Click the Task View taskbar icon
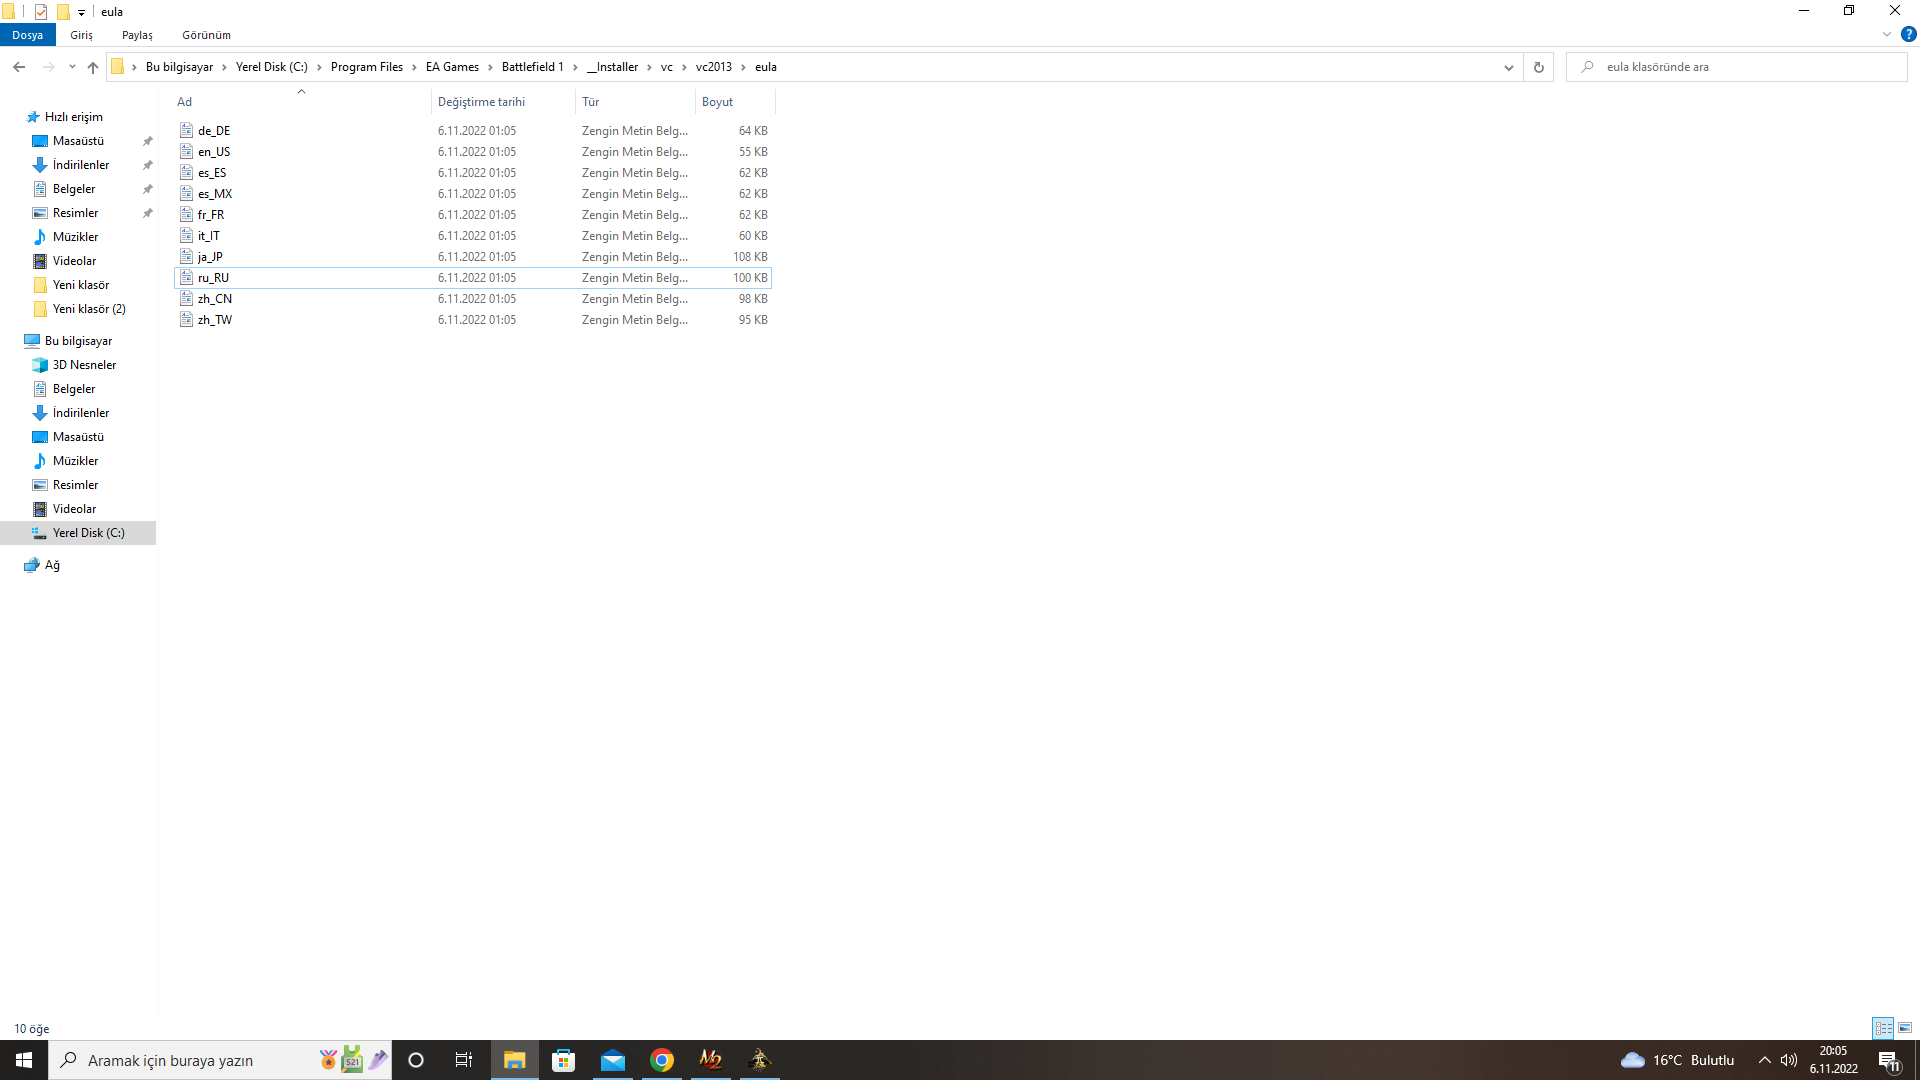The height and width of the screenshot is (1080, 1920). 463,1060
